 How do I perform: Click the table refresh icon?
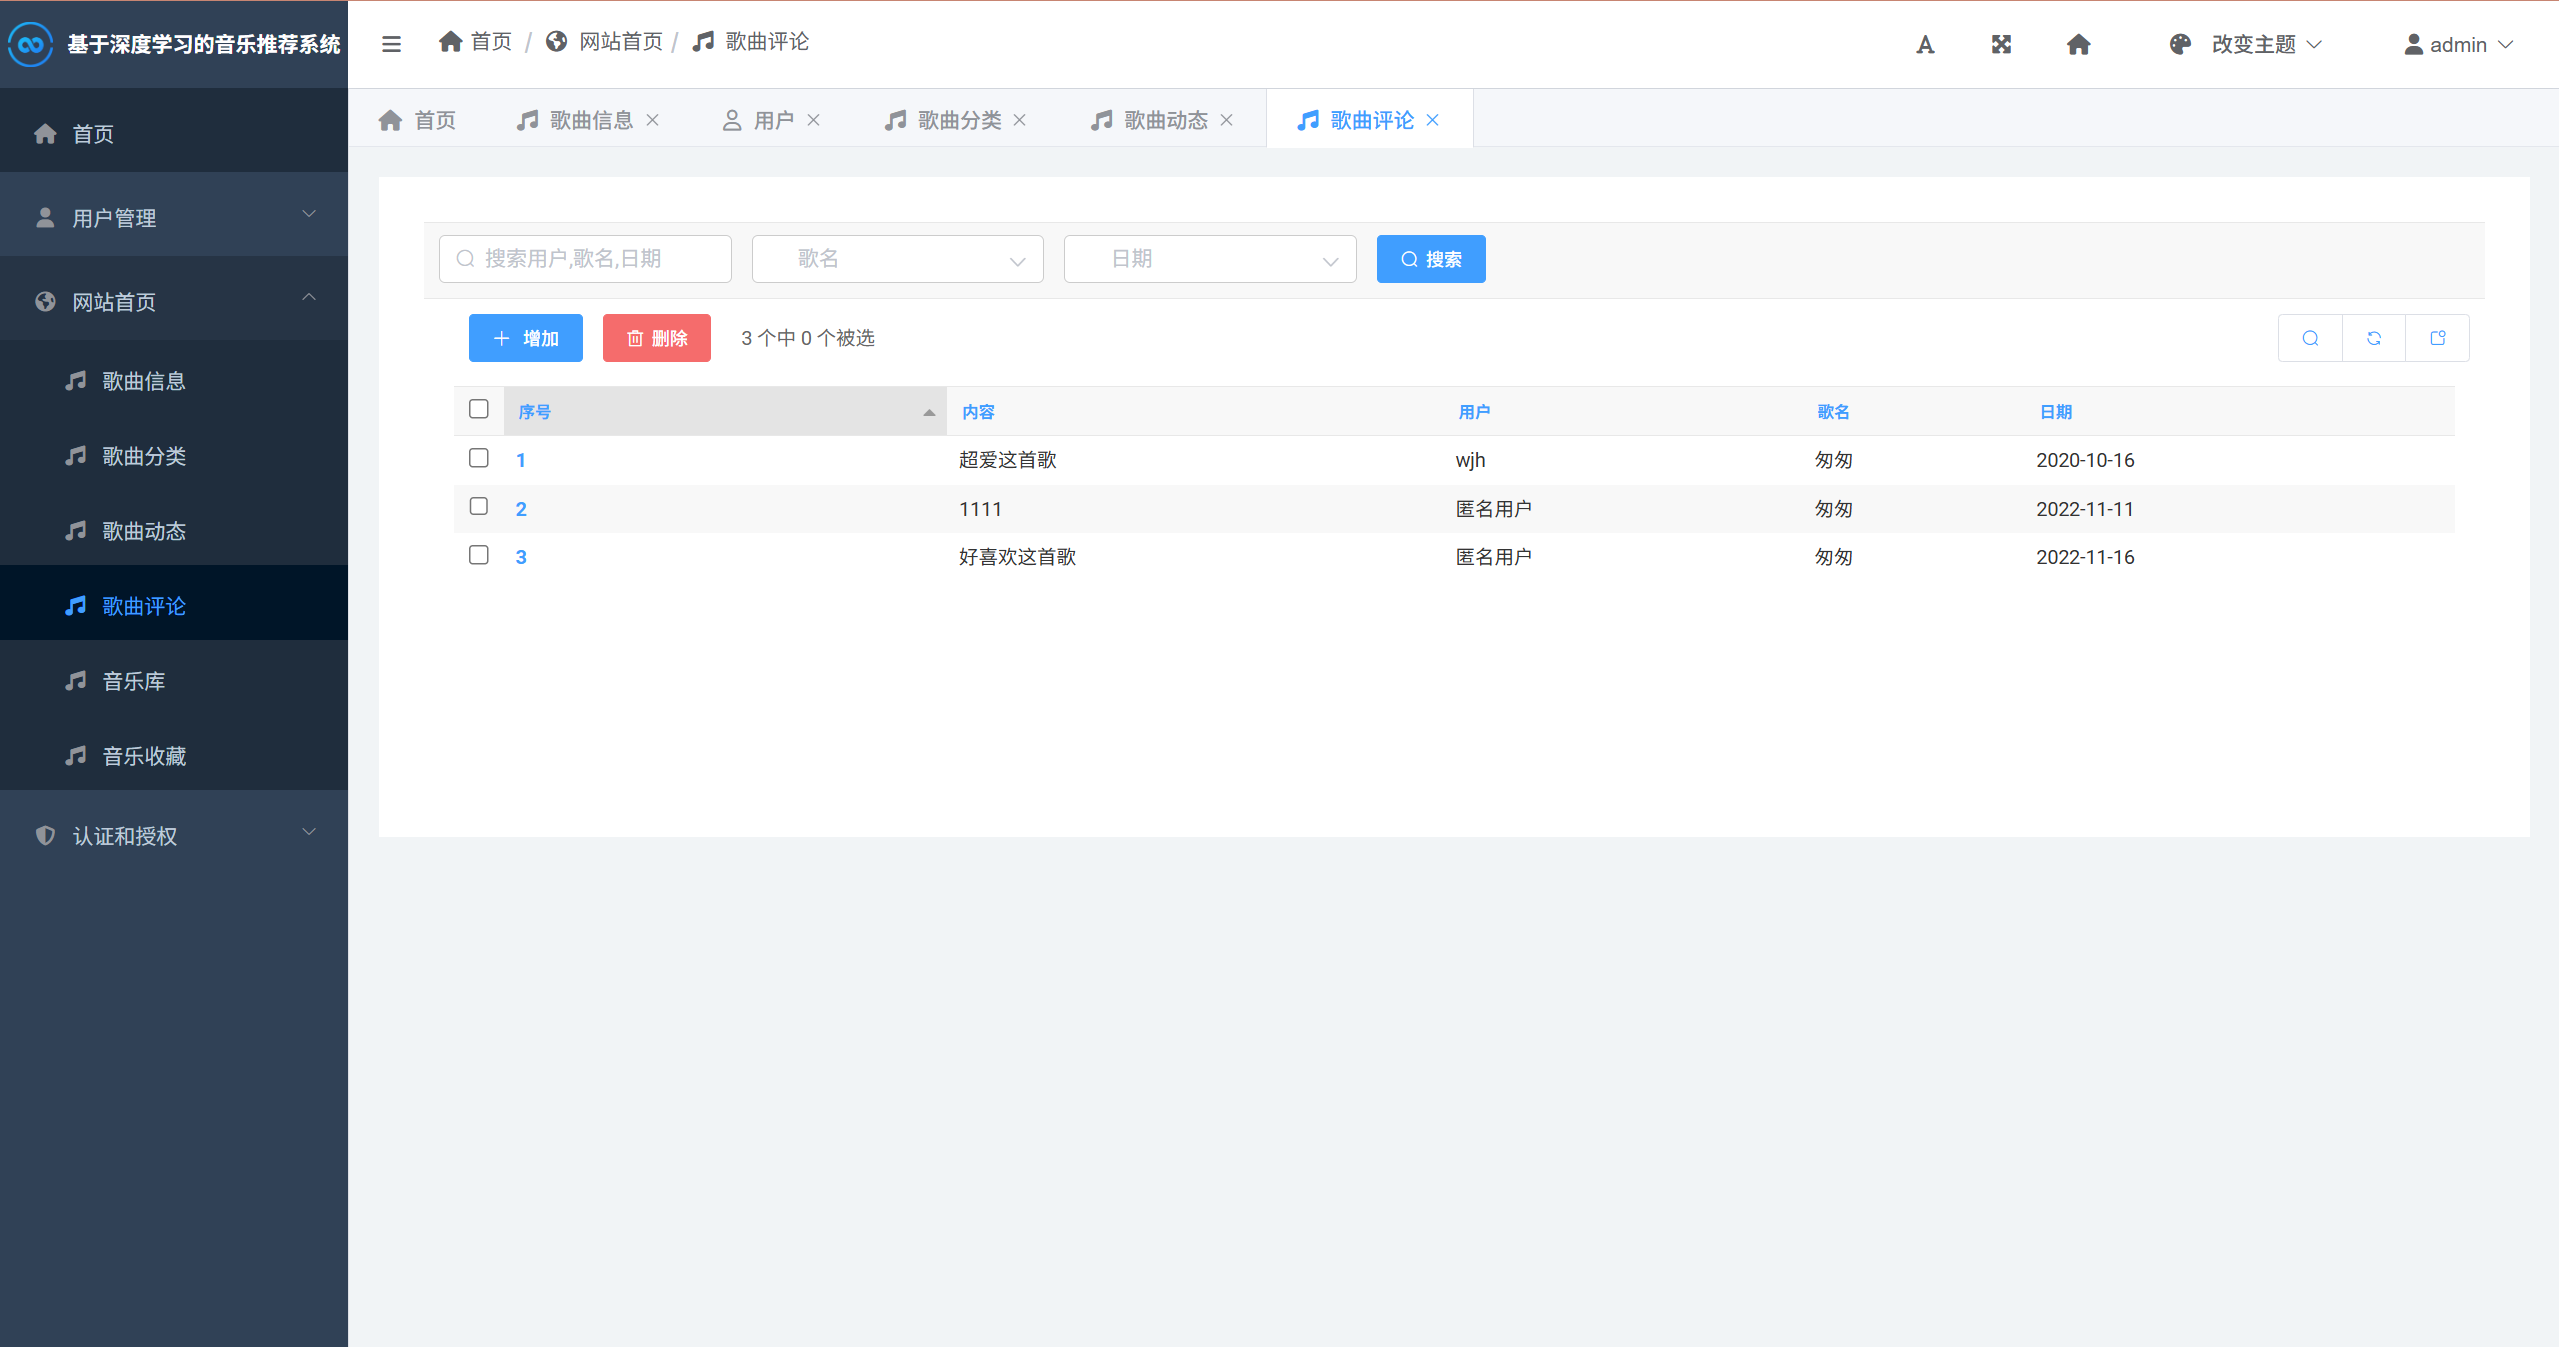click(x=2374, y=338)
